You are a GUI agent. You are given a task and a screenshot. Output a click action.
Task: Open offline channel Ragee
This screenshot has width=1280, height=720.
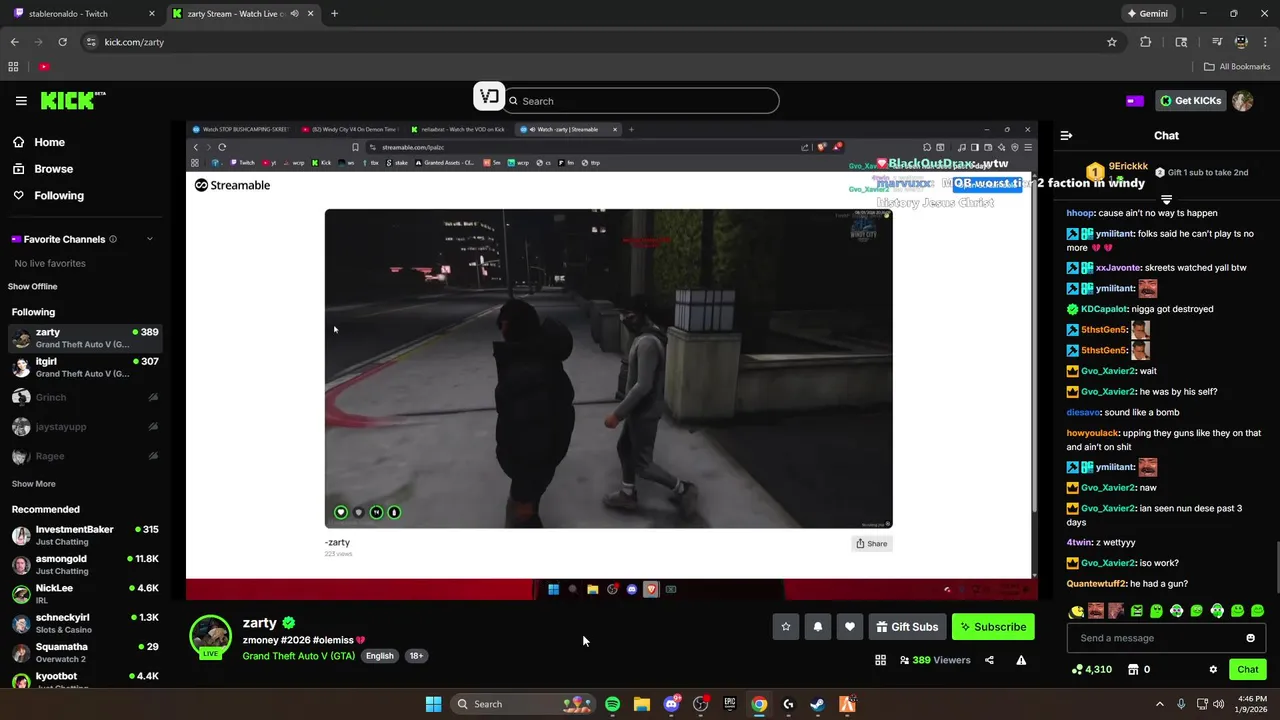pyautogui.click(x=85, y=456)
